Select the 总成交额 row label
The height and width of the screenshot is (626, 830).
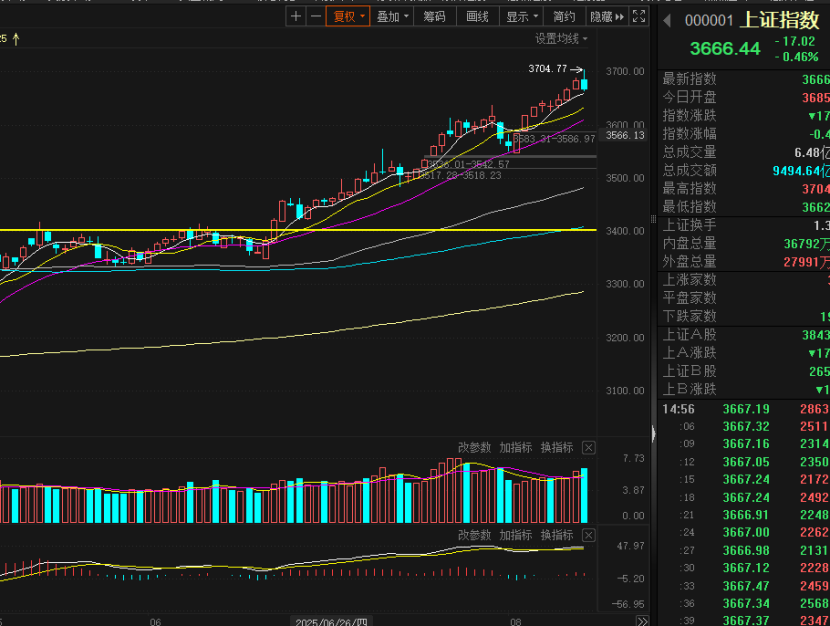689,170
